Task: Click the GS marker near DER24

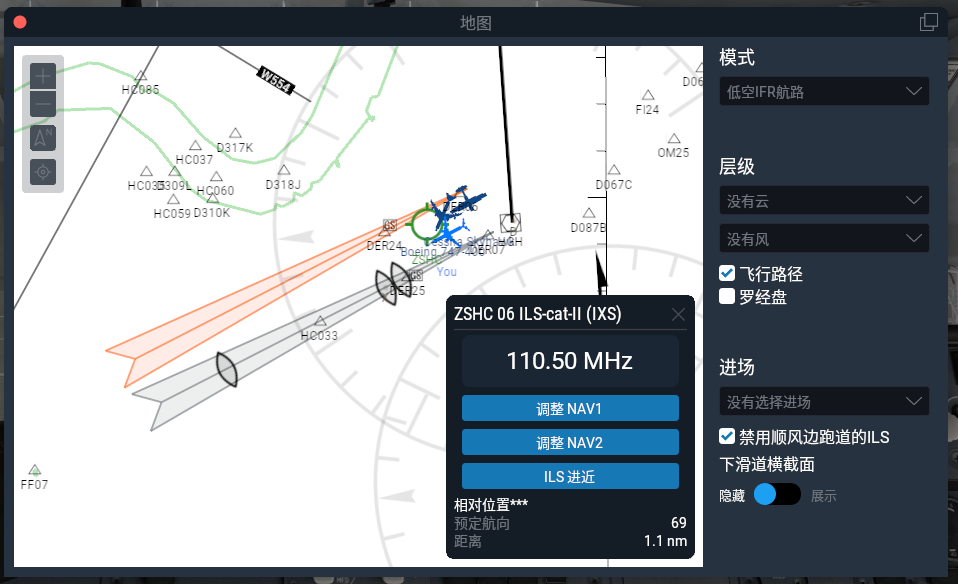Action: pos(389,225)
